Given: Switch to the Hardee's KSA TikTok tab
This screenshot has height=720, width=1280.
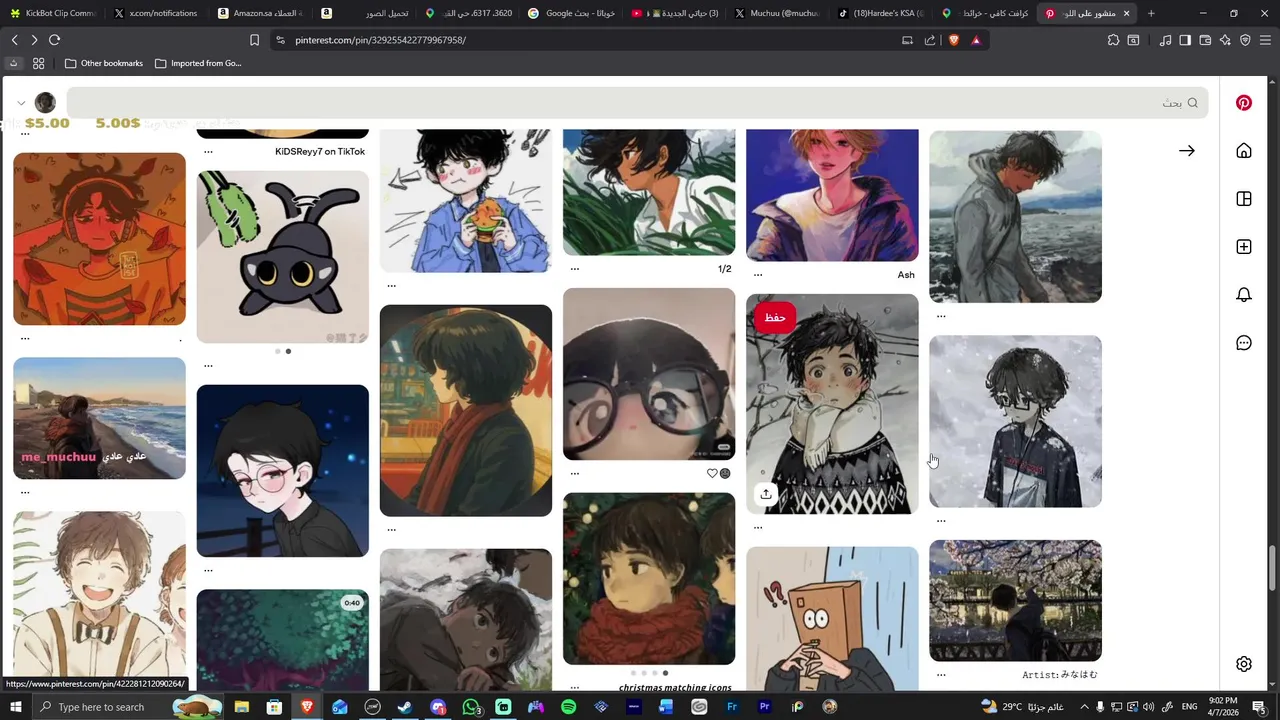Looking at the screenshot, I should click(x=884, y=13).
